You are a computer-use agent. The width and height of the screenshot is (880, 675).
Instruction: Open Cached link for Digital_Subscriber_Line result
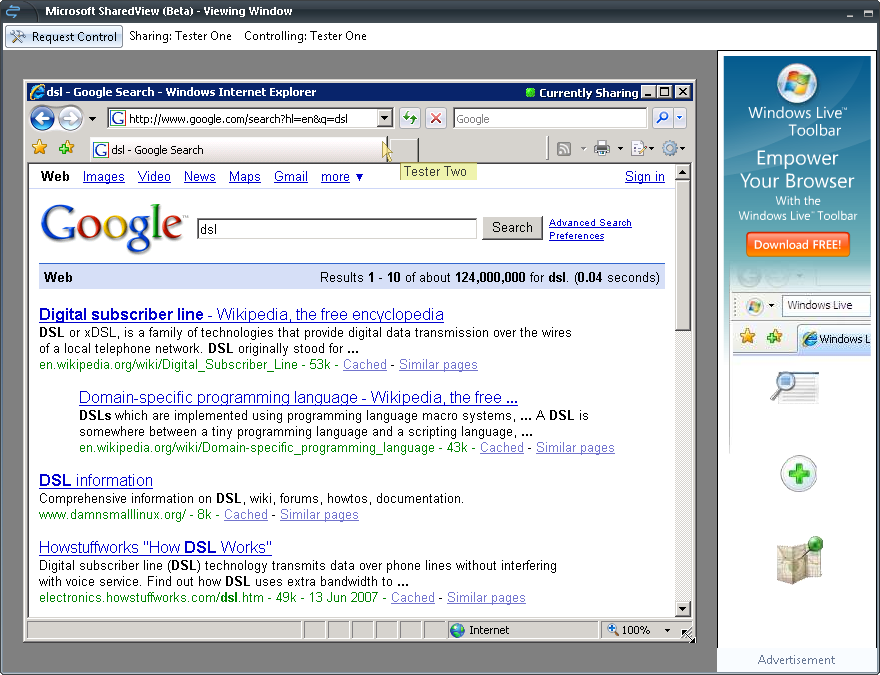point(365,365)
